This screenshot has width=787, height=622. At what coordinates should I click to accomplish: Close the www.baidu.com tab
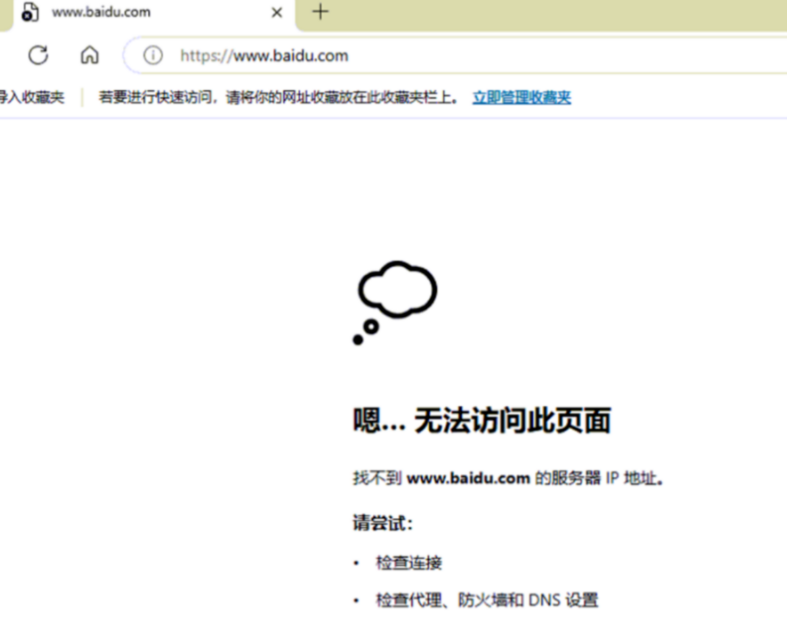coord(277,13)
